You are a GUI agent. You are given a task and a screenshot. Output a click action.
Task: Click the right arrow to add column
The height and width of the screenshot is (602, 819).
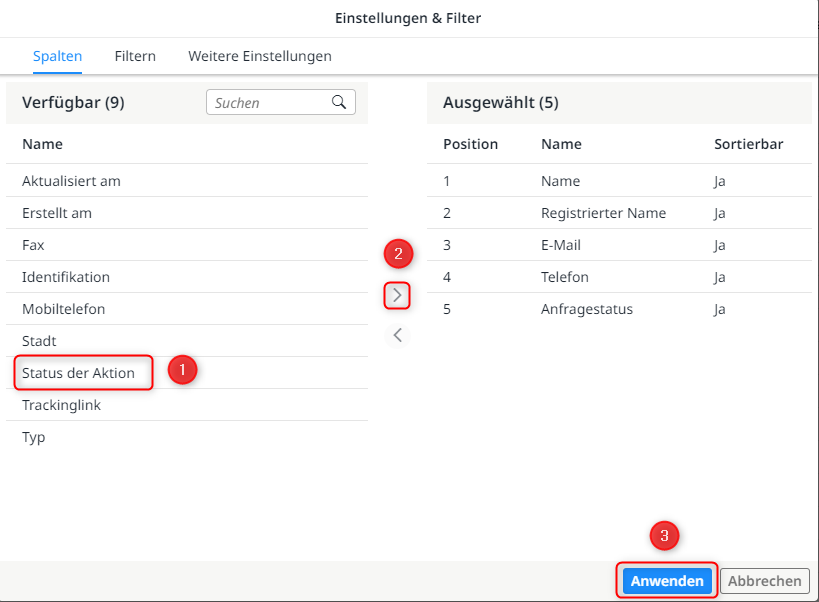[x=397, y=295]
